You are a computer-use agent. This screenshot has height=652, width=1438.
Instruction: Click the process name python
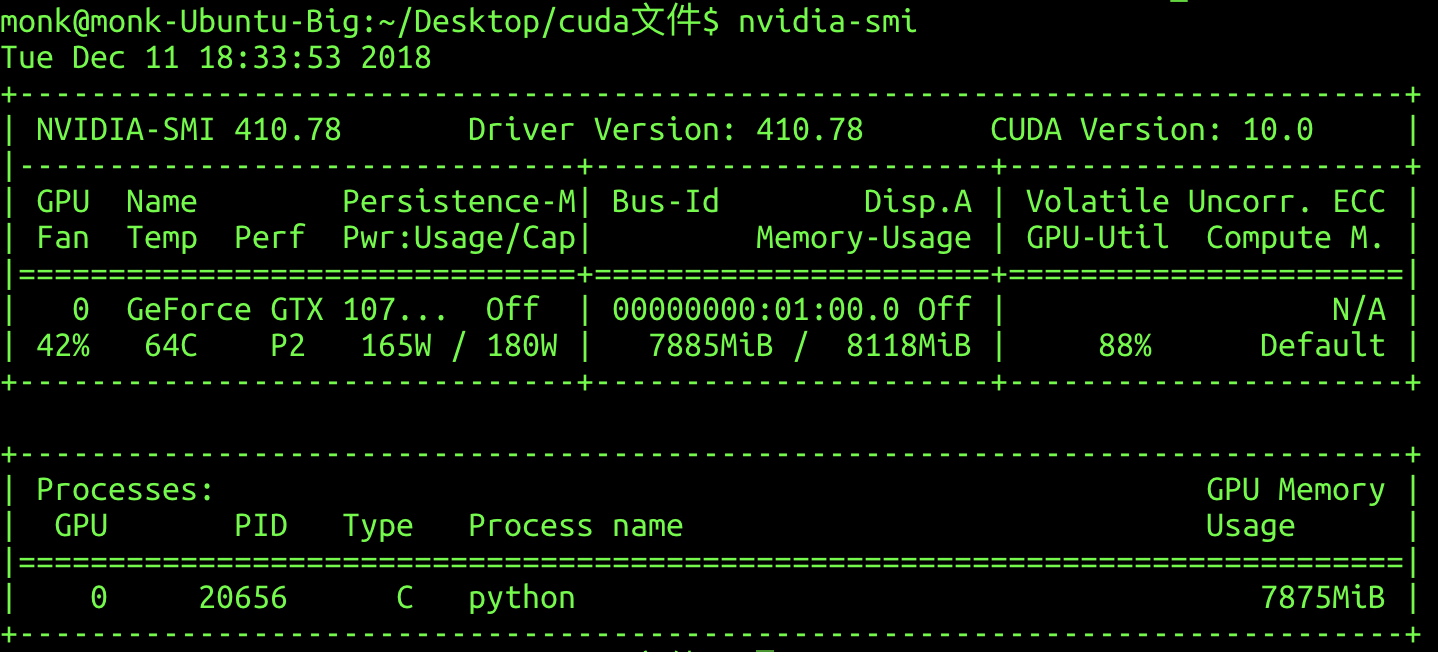click(521, 600)
